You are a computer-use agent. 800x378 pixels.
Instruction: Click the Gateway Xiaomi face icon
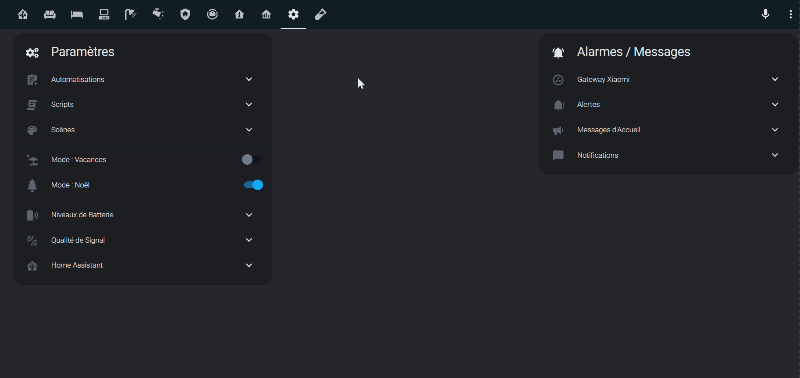click(x=558, y=80)
